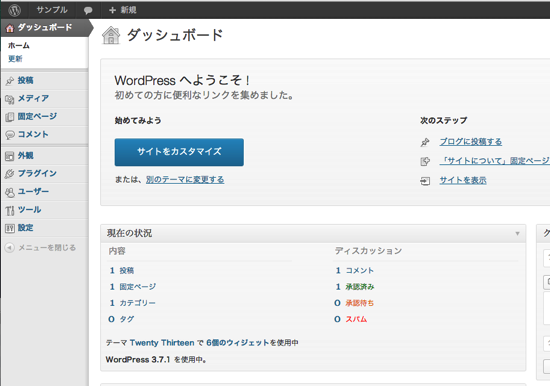Click the ダッシュボード page heading
Viewport: 550px width, 386px height.
(x=175, y=35)
